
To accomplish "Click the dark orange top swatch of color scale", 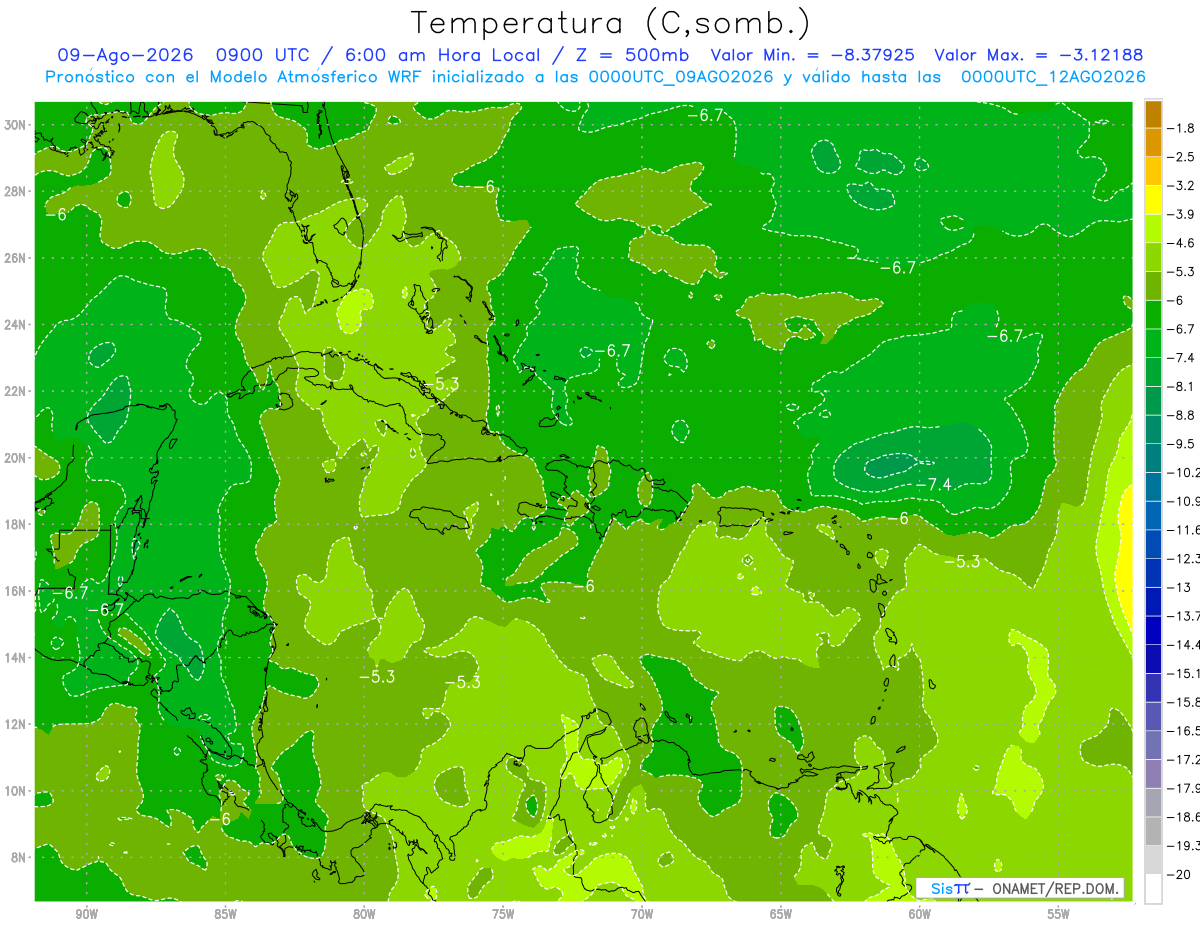I will point(1154,113).
